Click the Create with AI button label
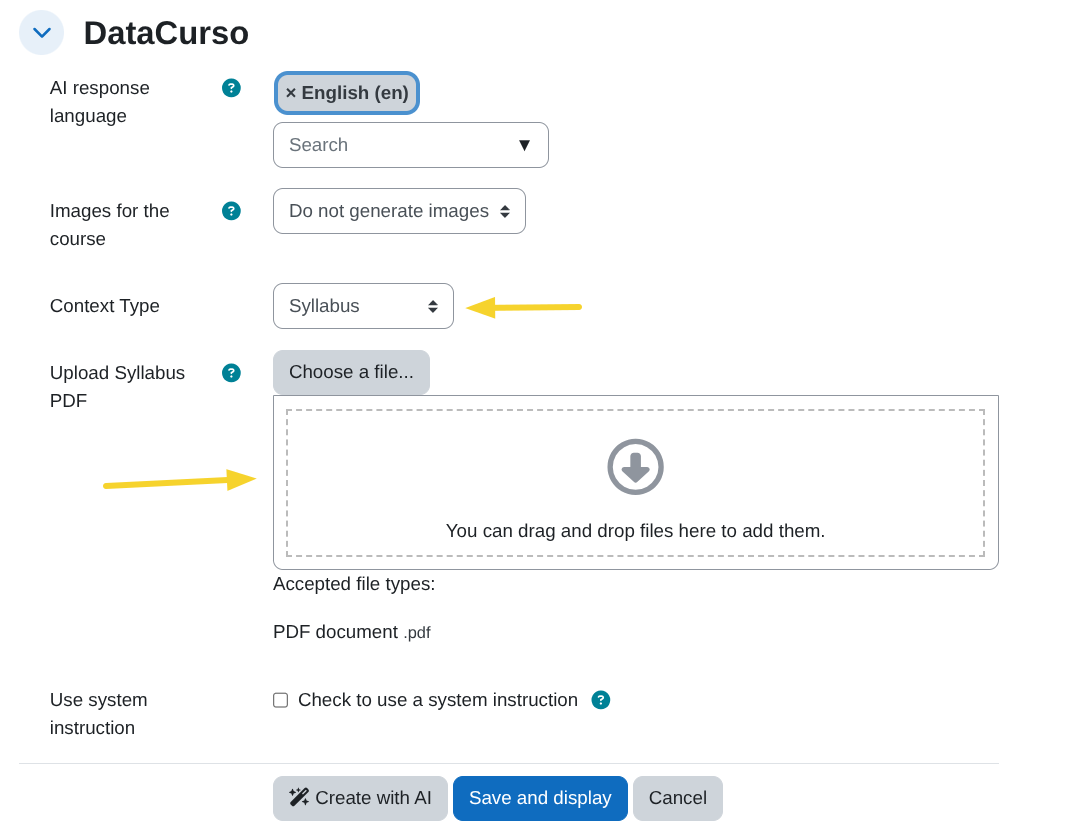Viewport: 1076px width, 832px height. pos(373,798)
